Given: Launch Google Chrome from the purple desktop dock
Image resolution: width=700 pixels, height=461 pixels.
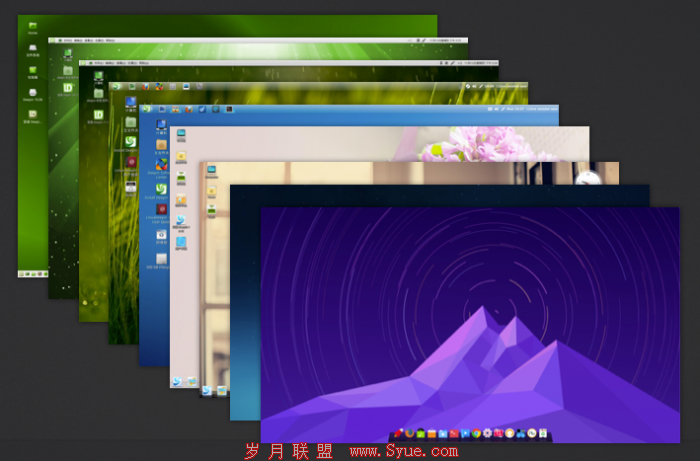Looking at the screenshot, I should (x=476, y=433).
